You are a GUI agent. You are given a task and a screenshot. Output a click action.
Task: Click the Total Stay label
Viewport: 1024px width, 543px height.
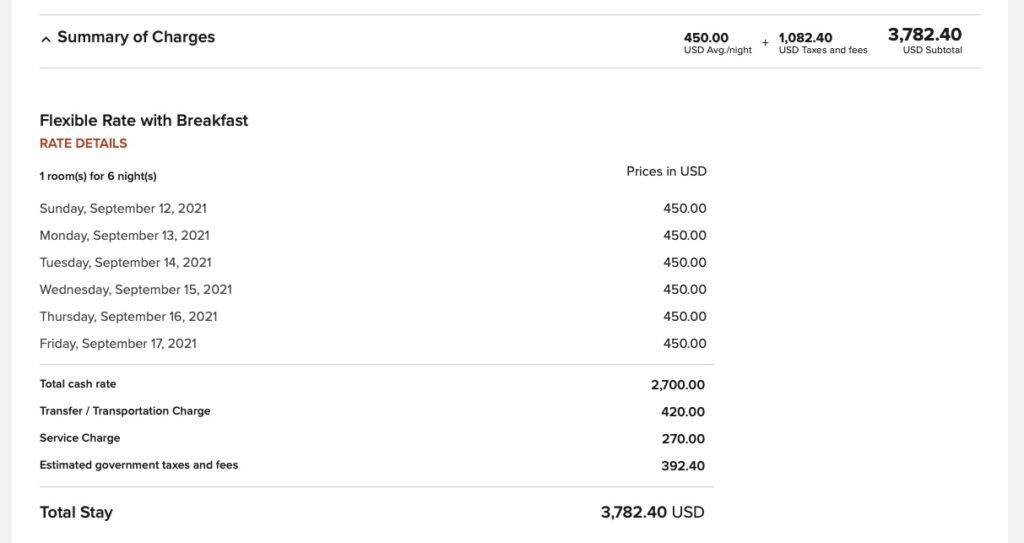coord(76,512)
